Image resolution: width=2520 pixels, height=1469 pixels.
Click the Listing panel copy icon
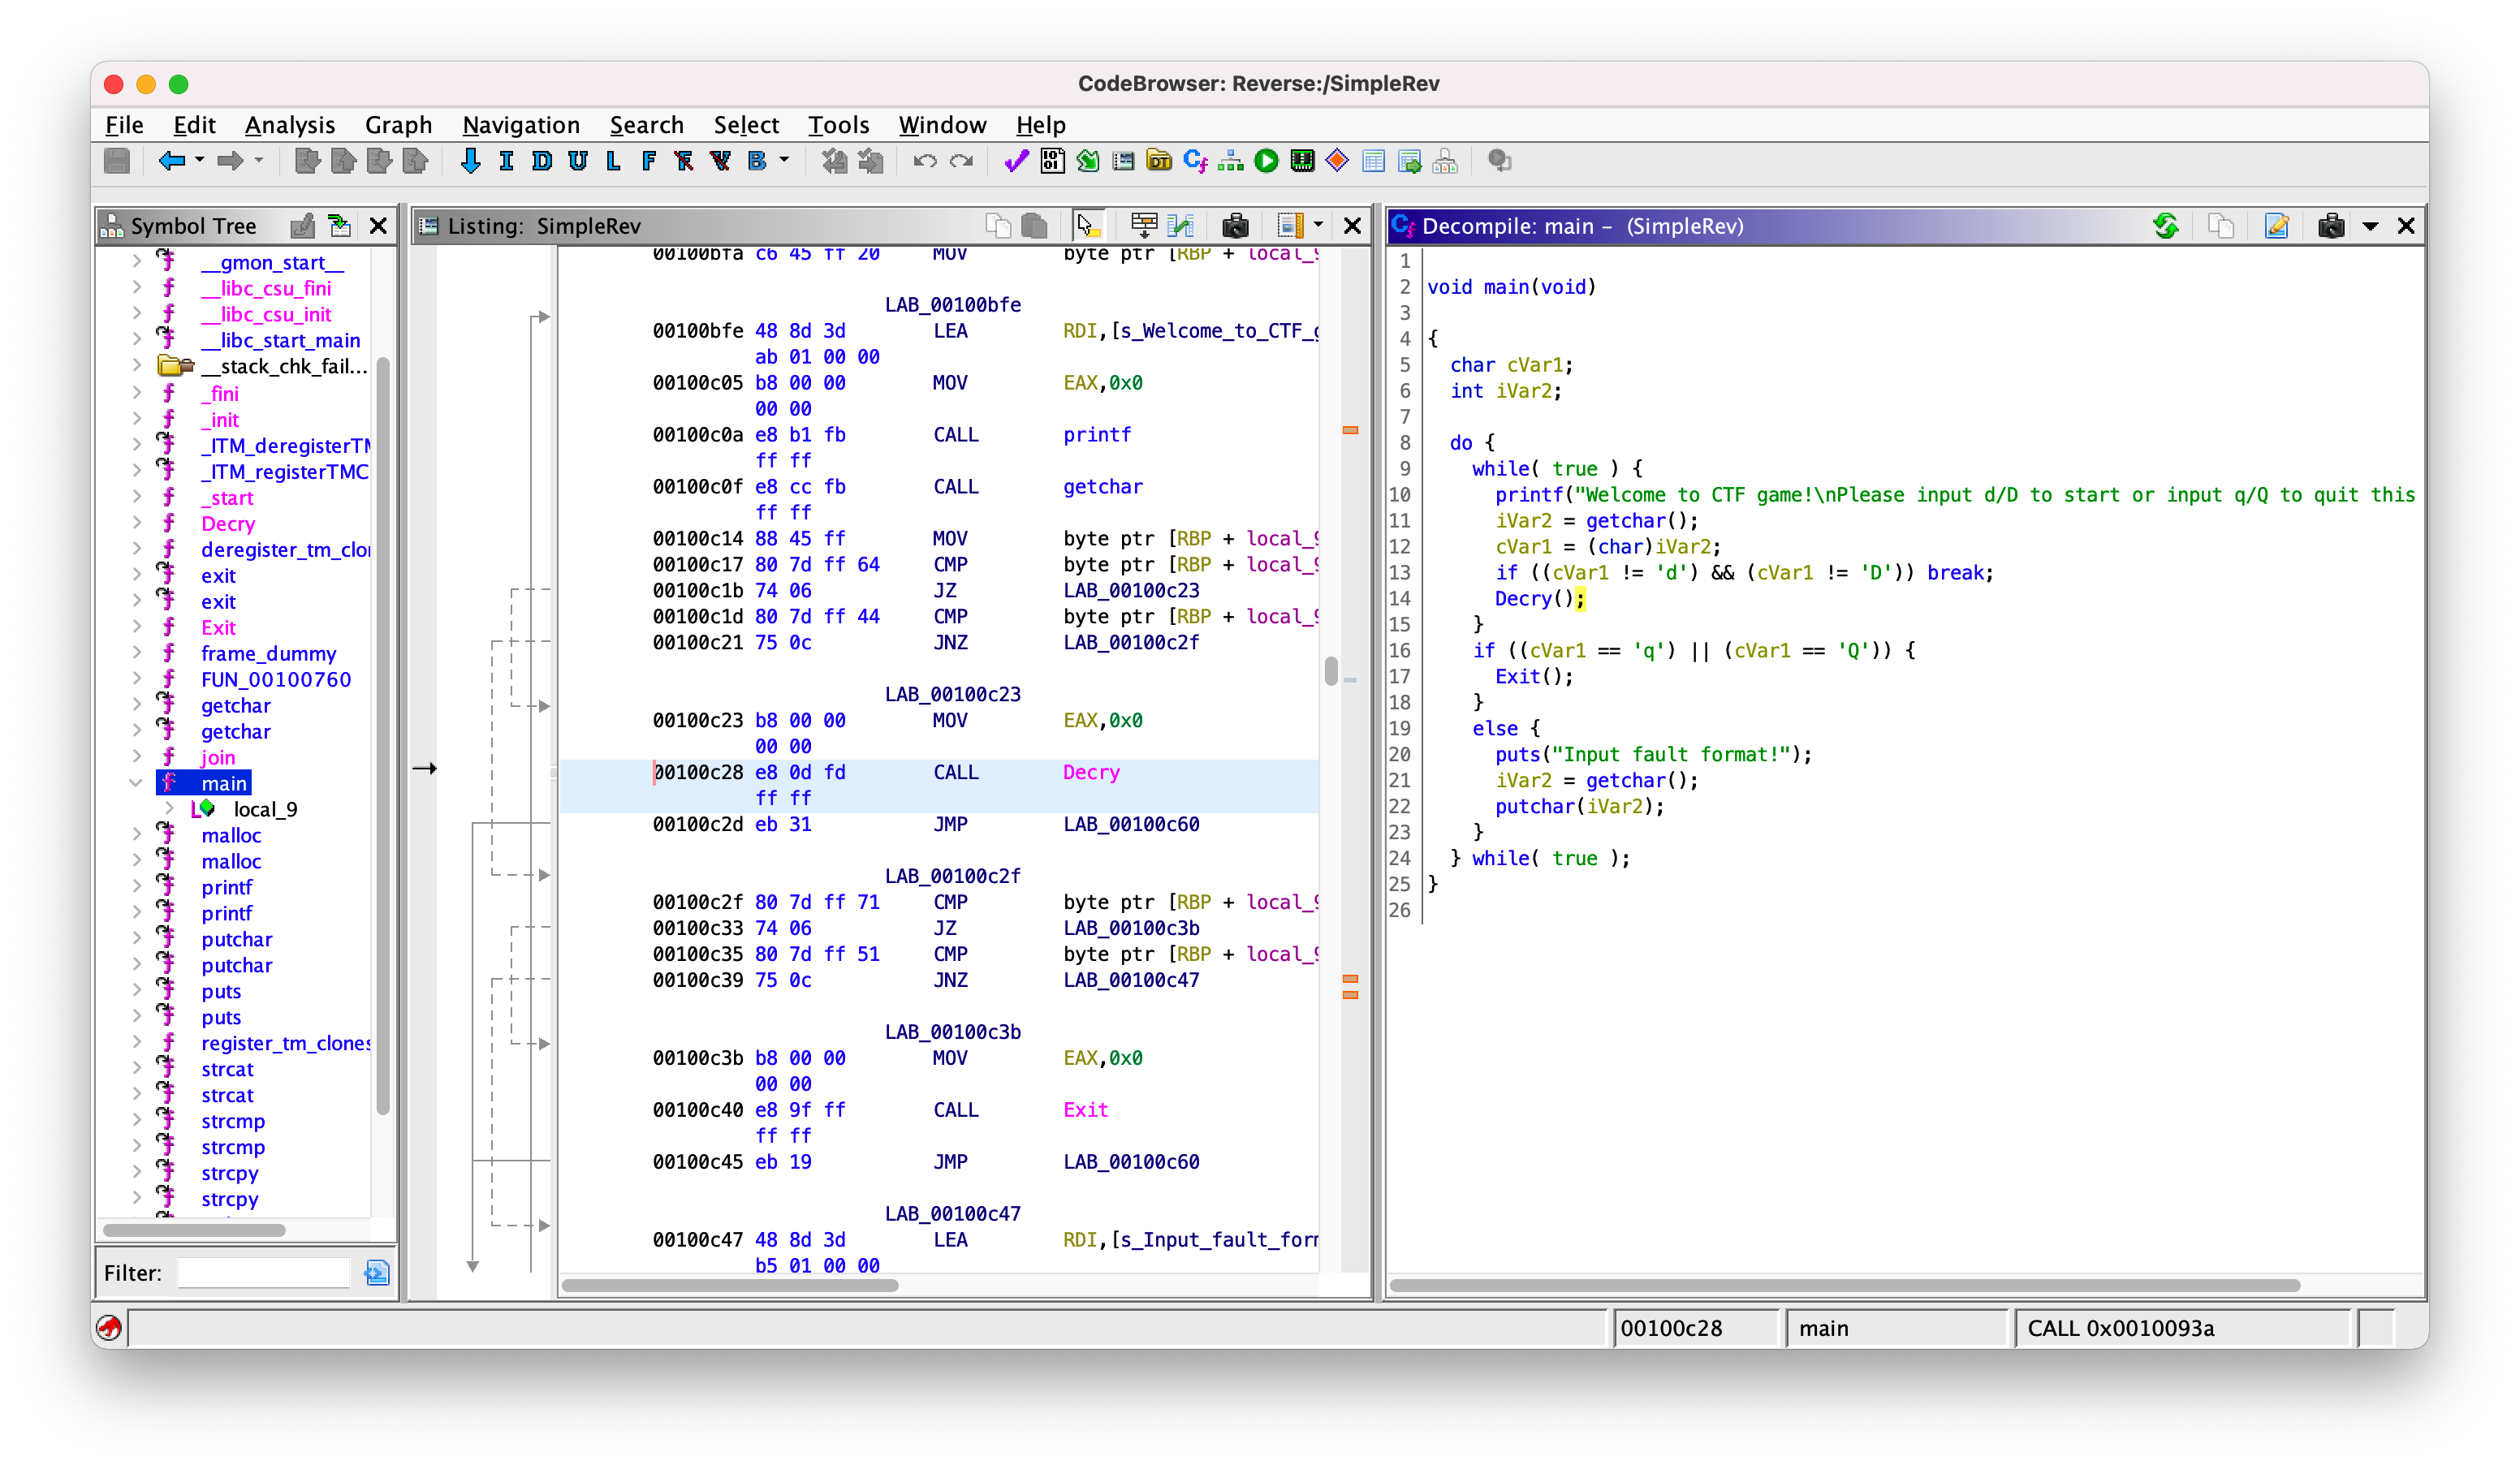(x=998, y=226)
